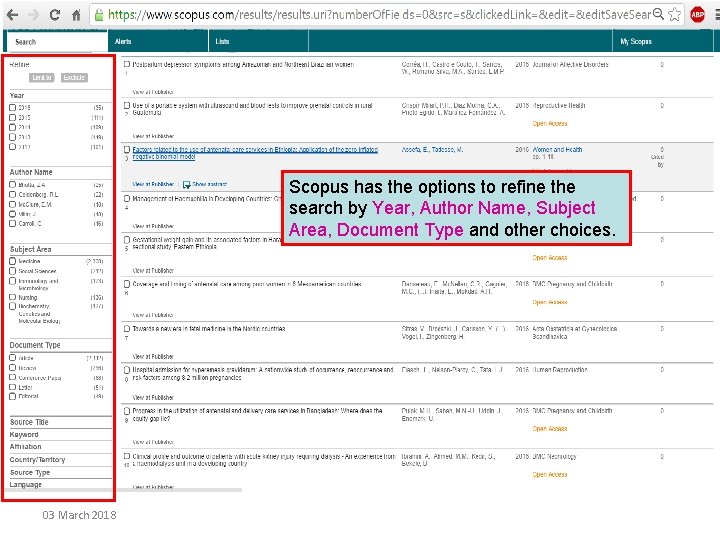Check the Social Sciences subject area
This screenshot has width=720, height=540.
[13, 271]
